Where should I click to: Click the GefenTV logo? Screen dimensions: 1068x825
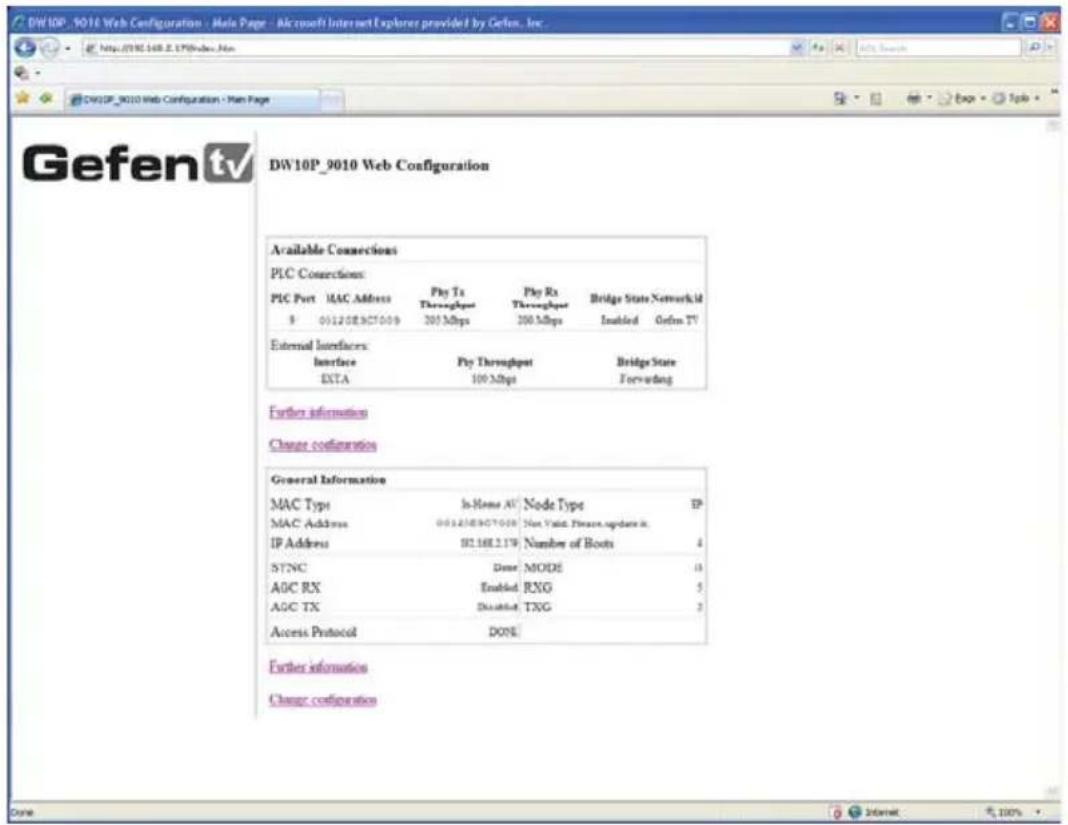click(137, 163)
